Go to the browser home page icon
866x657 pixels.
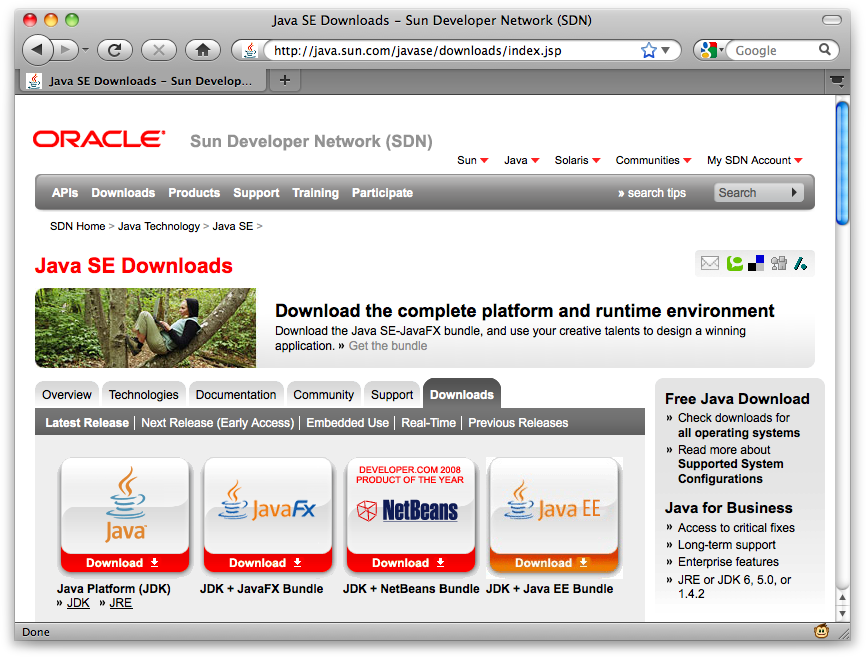pyautogui.click(x=203, y=50)
